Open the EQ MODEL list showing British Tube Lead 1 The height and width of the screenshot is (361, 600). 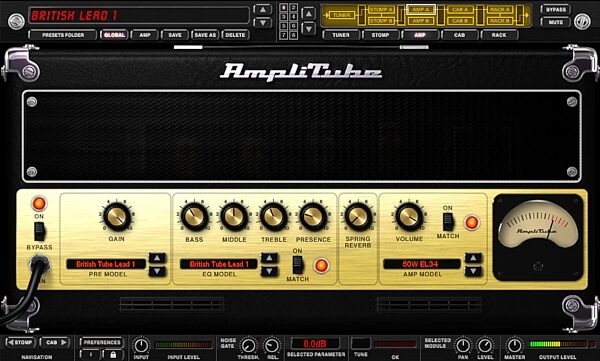219,264
